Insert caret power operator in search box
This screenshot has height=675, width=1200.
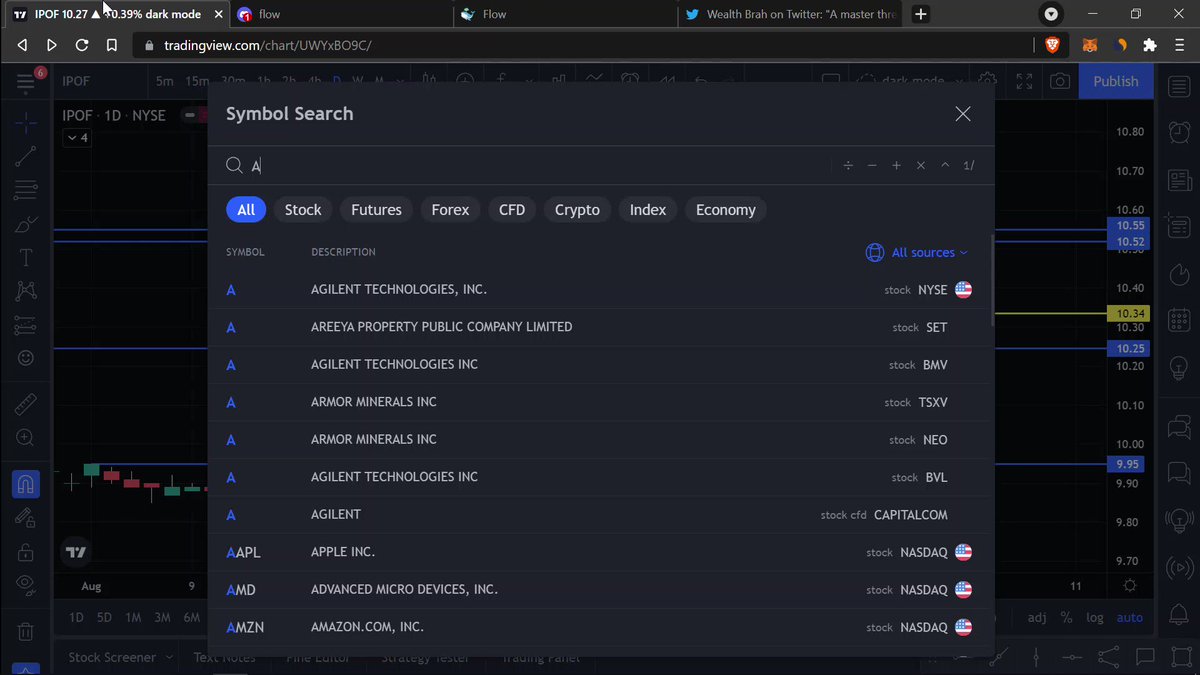point(945,166)
